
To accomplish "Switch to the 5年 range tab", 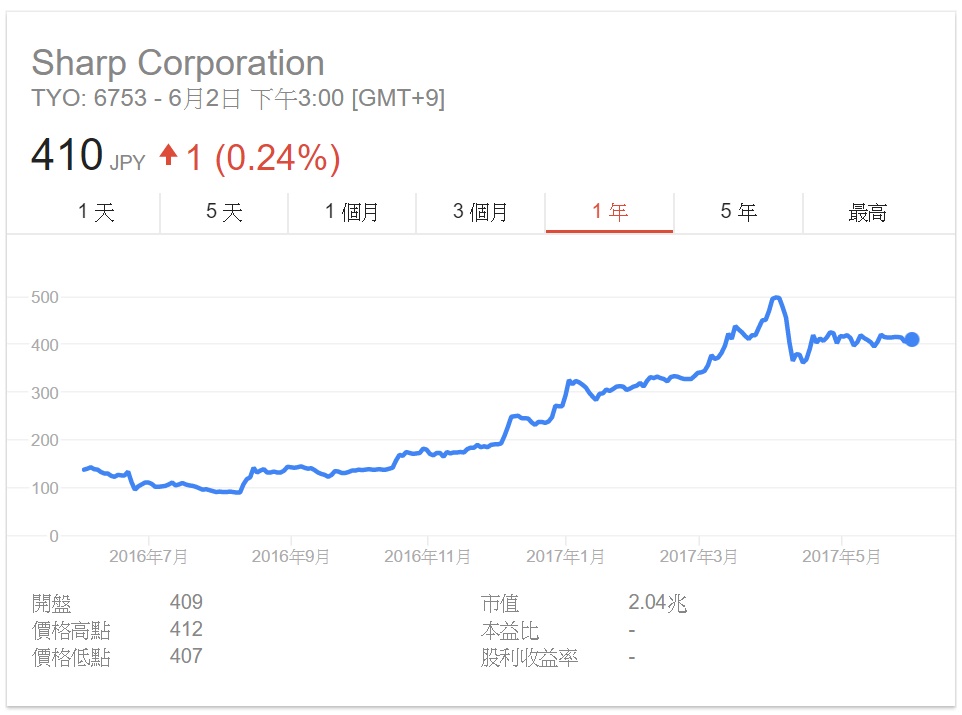I will point(738,212).
